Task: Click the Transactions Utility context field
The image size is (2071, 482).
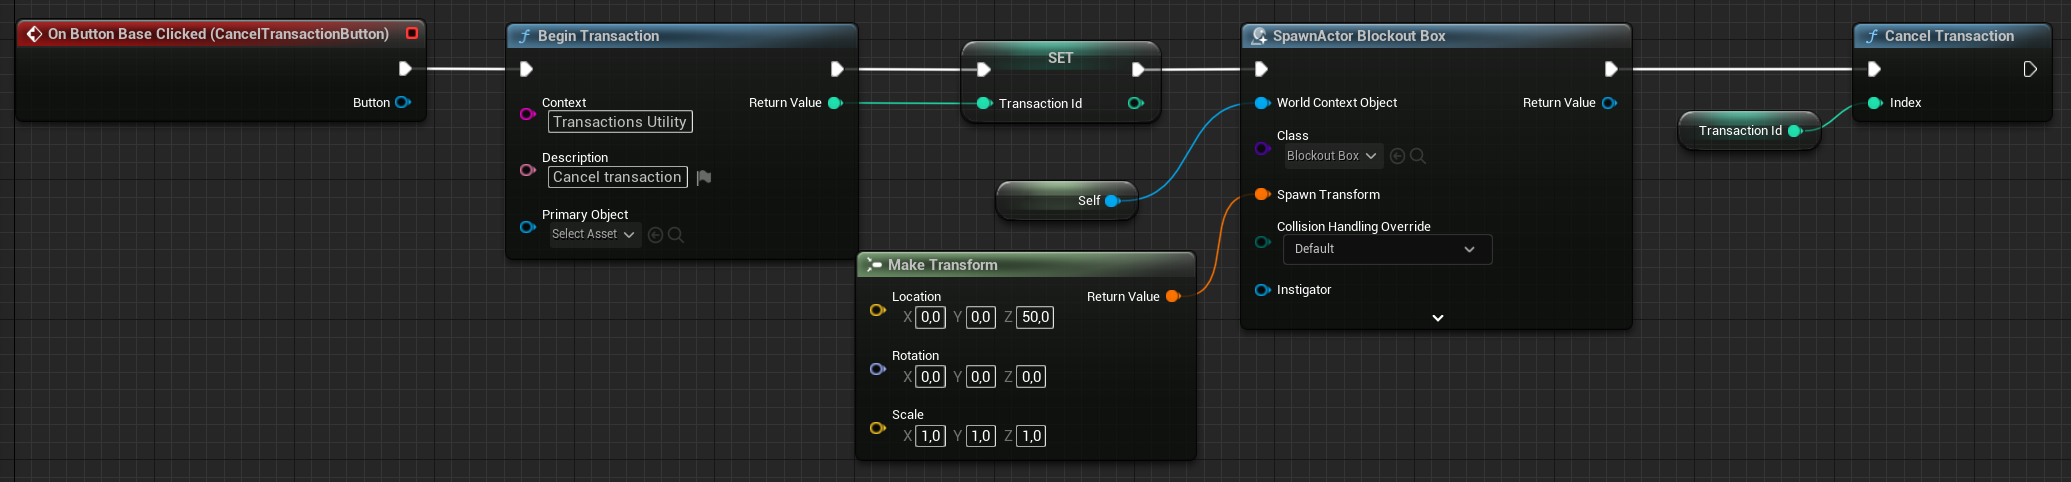Action: pos(620,122)
